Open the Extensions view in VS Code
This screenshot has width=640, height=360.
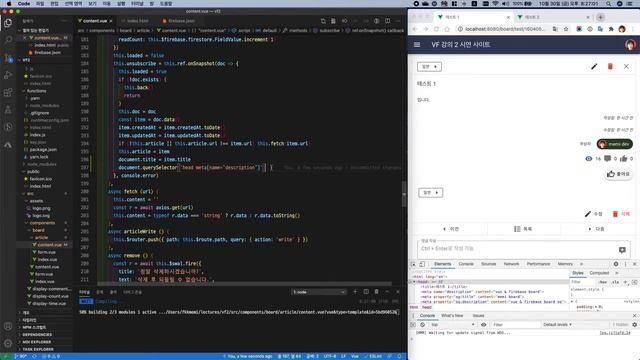[8, 93]
